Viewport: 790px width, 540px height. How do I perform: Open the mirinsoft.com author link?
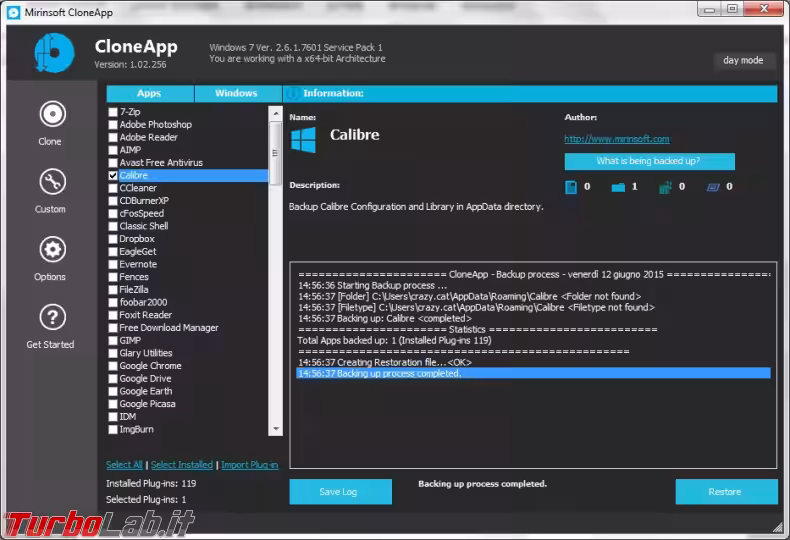tap(616, 139)
